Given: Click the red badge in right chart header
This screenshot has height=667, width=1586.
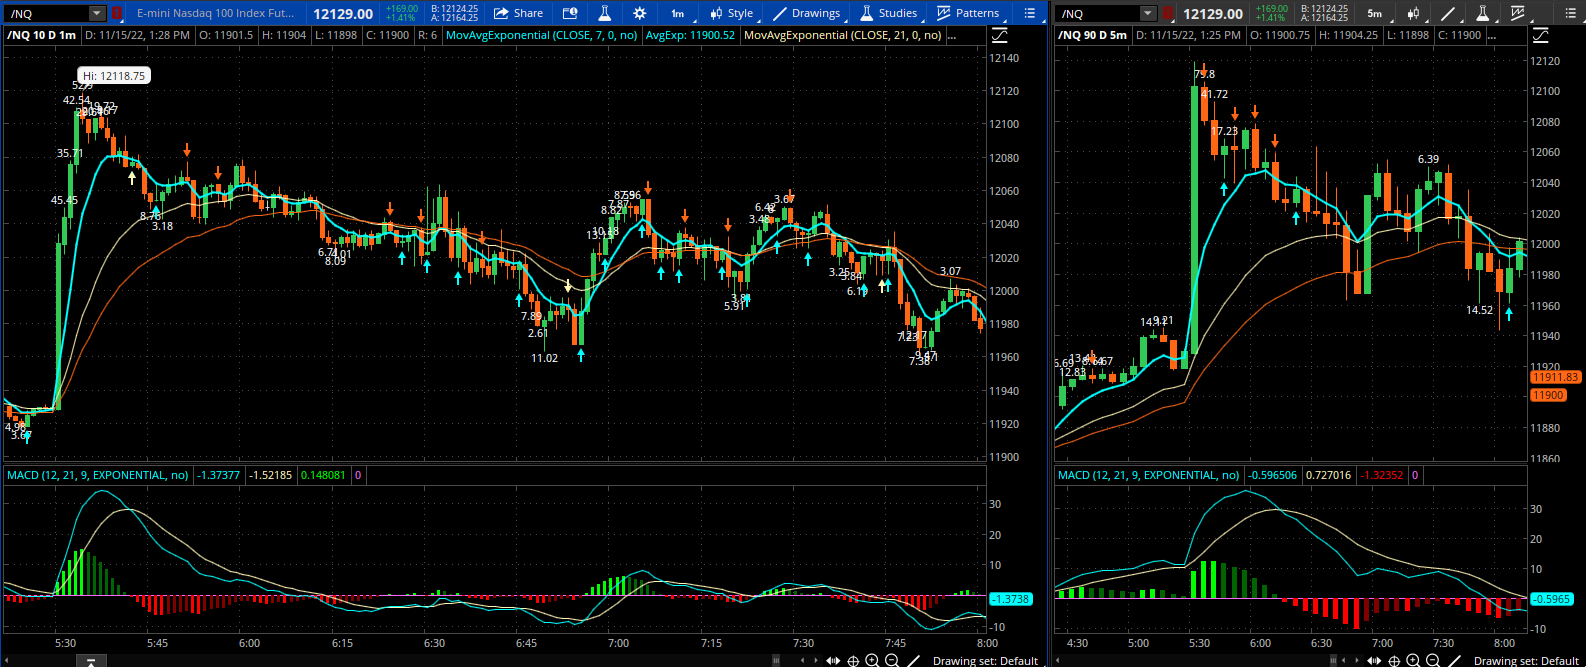Looking at the screenshot, I should pyautogui.click(x=1167, y=13).
